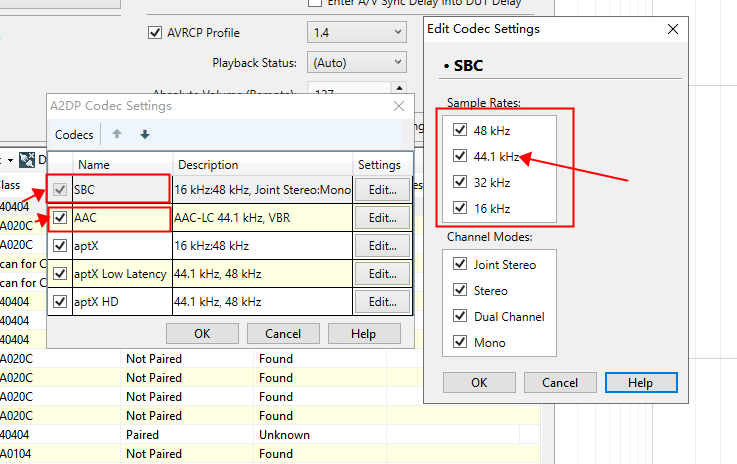Close the Edit Codec Settings dialog

[x=673, y=29]
